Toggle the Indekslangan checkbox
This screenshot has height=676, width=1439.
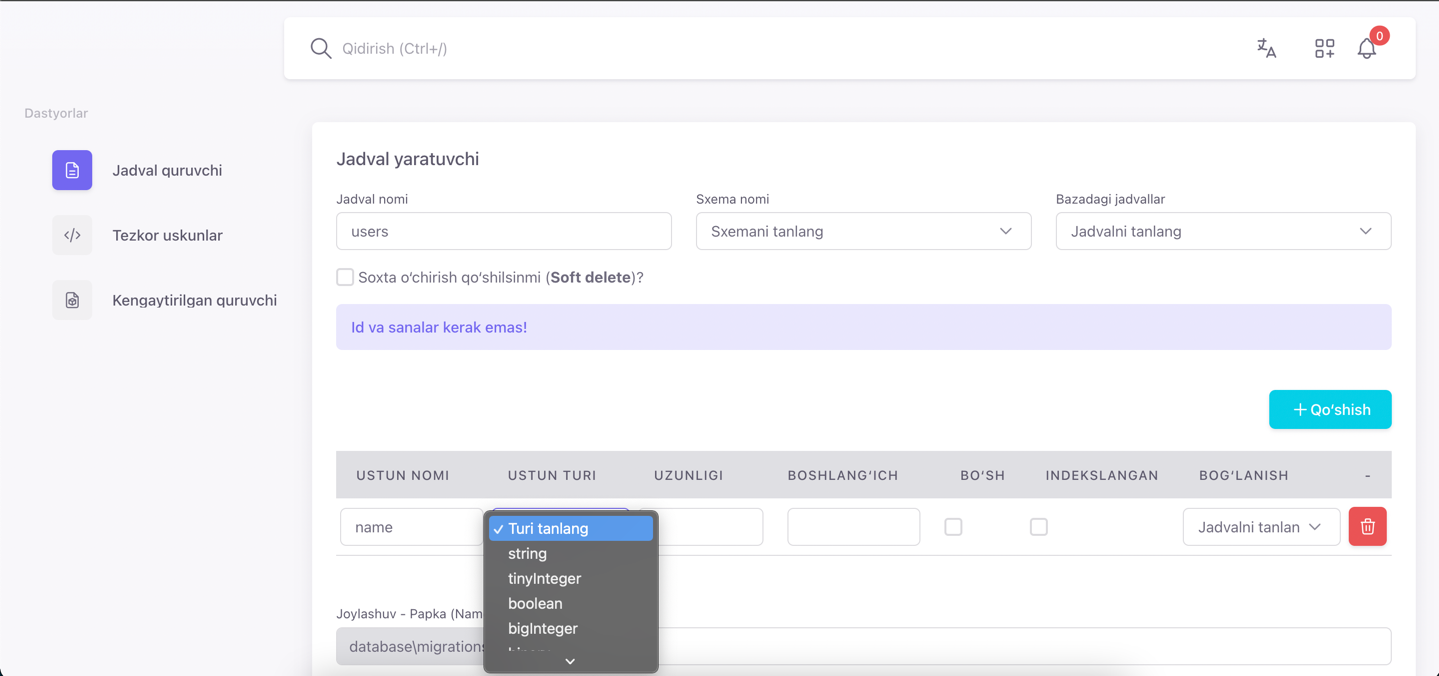click(1039, 527)
